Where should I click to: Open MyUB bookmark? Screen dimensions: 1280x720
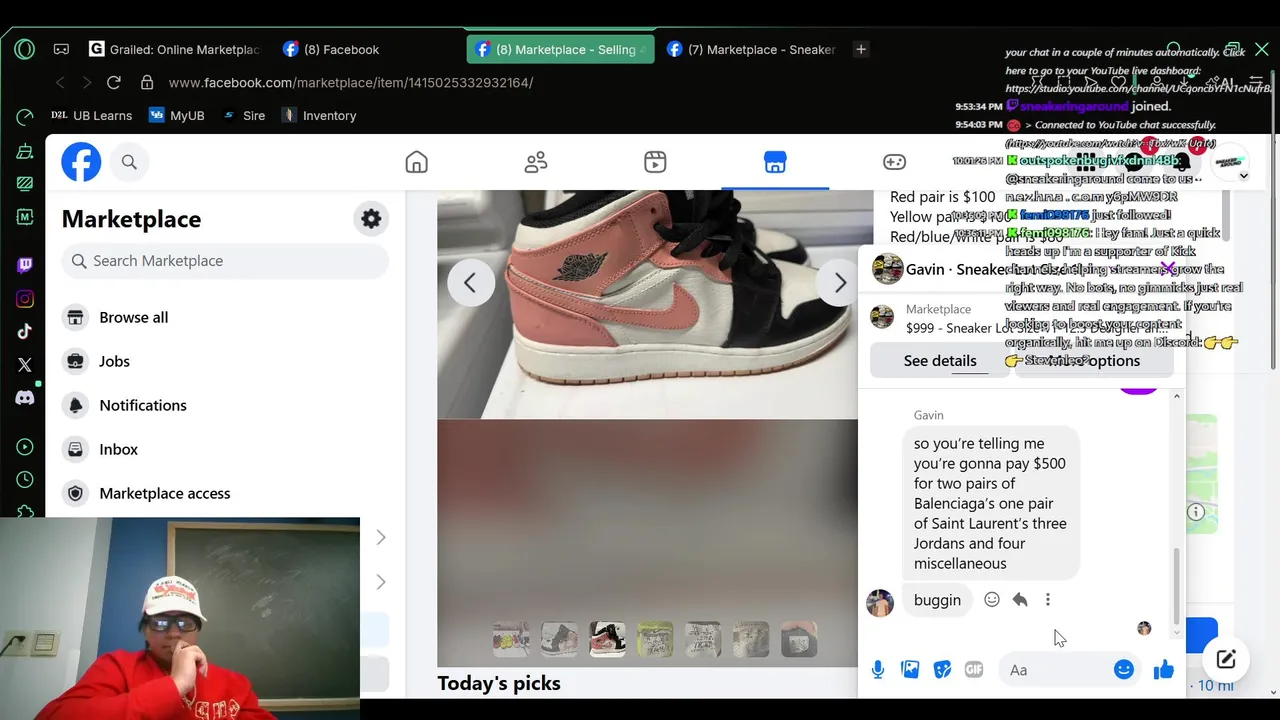pyautogui.click(x=177, y=115)
